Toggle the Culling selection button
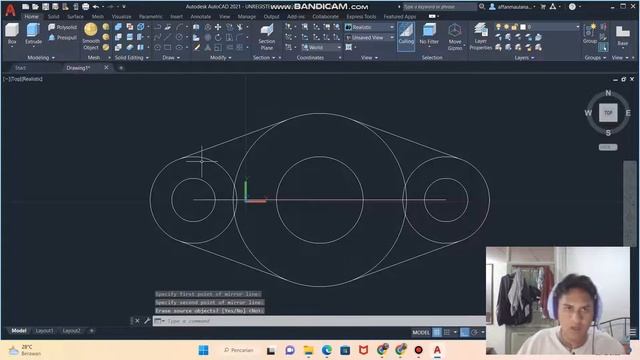 (406, 36)
